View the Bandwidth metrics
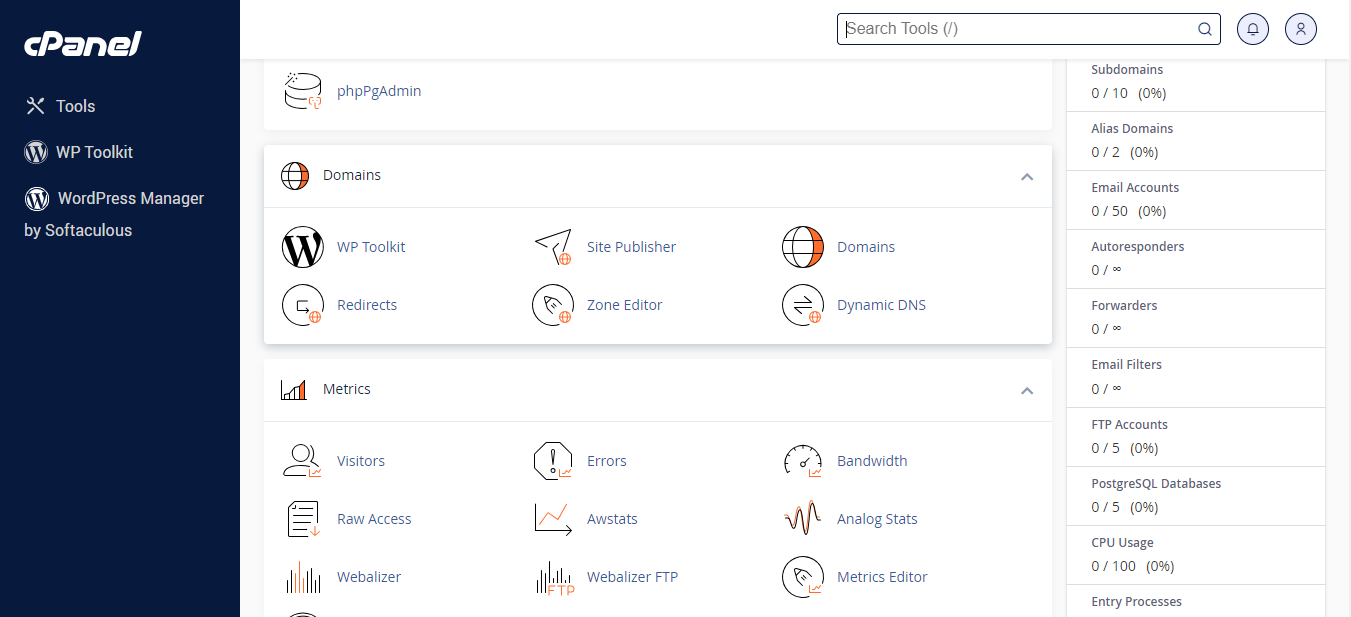Image resolution: width=1351 pixels, height=617 pixels. pyautogui.click(x=871, y=460)
